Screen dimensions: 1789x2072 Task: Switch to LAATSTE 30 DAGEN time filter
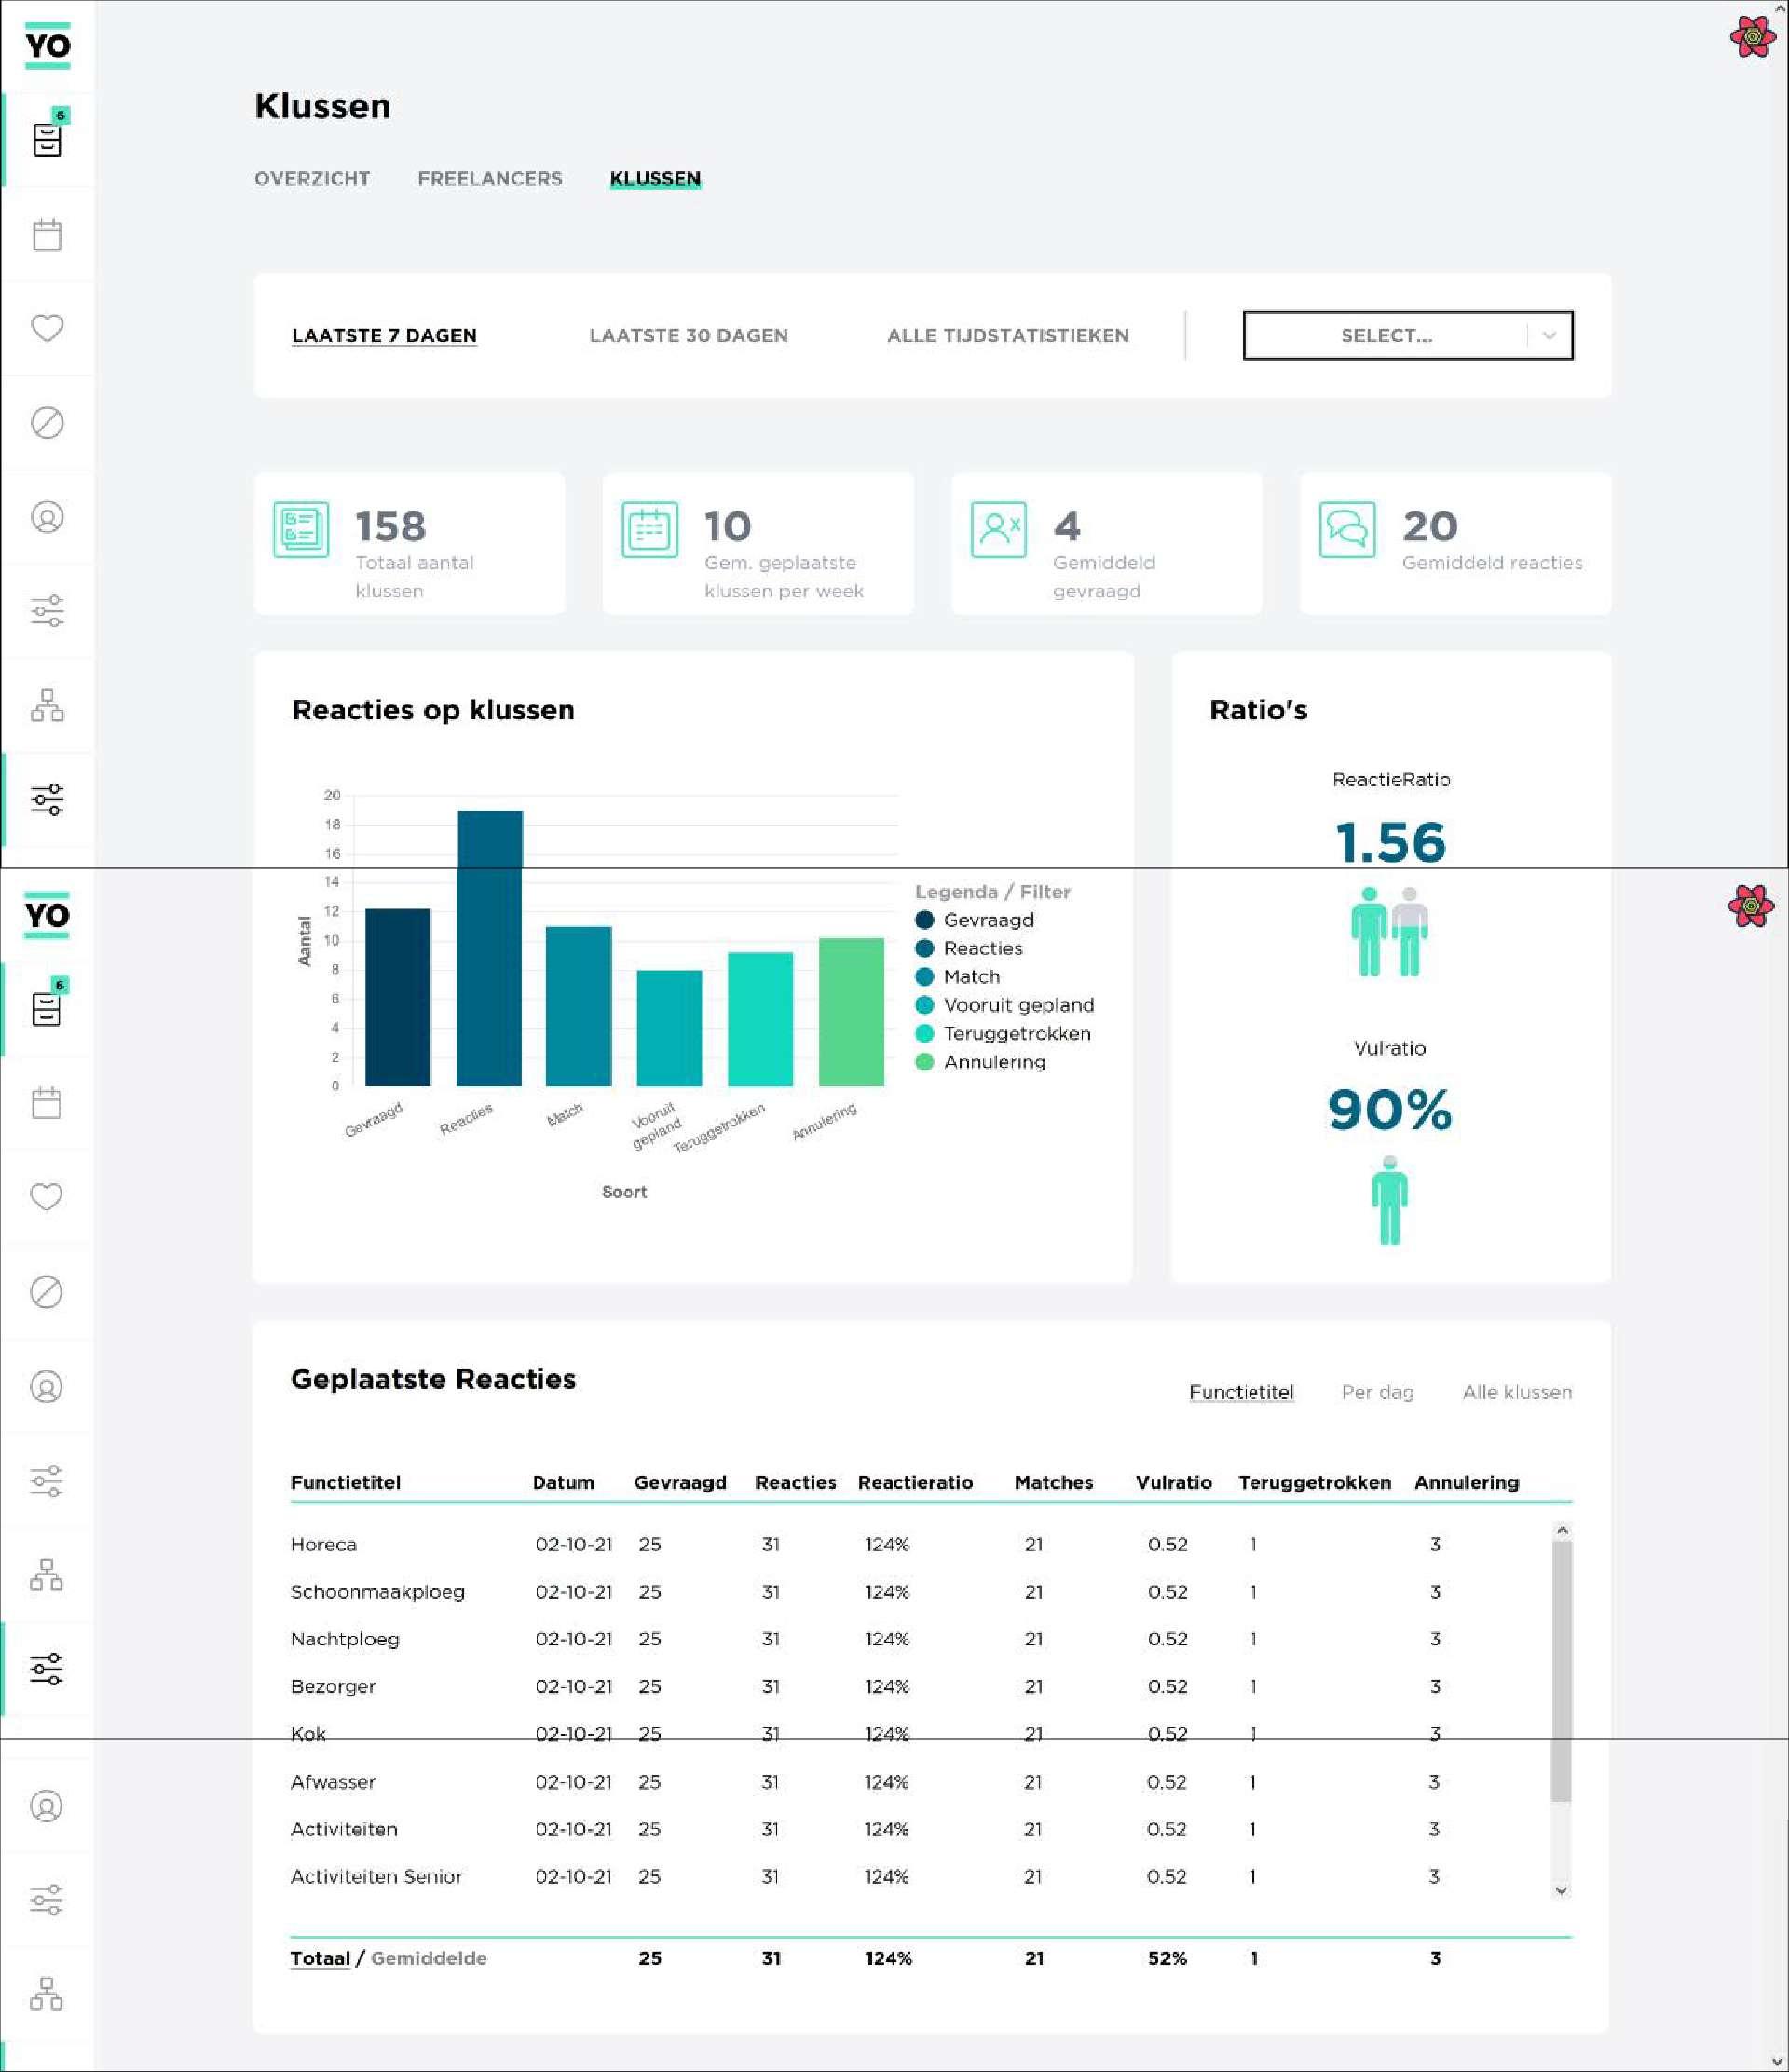[688, 334]
